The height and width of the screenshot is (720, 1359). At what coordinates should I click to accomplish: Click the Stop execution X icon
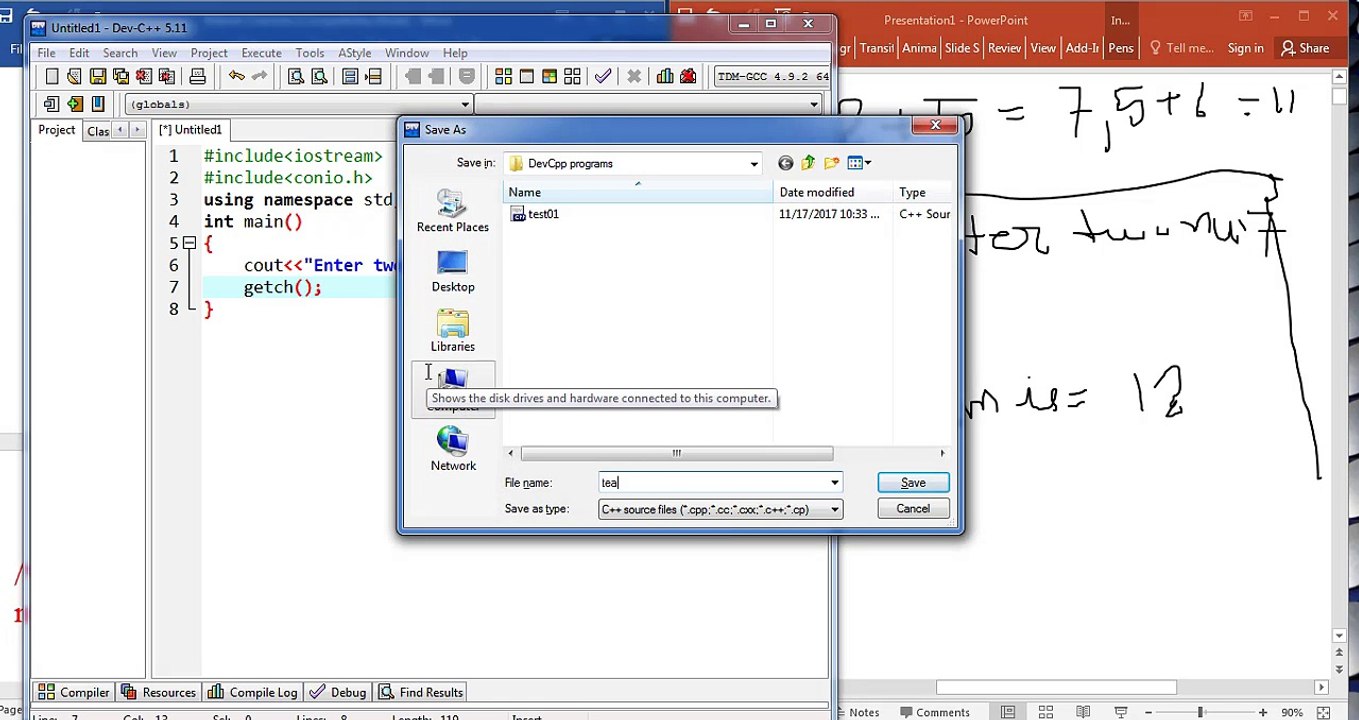tap(634, 76)
